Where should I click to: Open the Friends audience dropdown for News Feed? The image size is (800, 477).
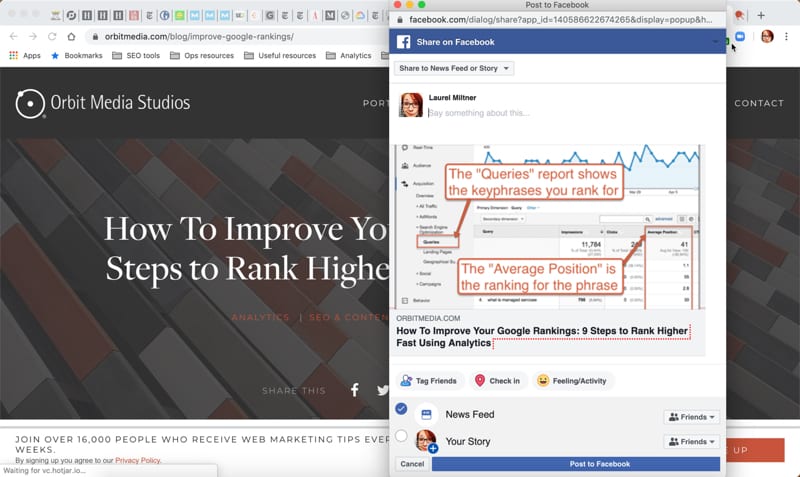pos(691,417)
